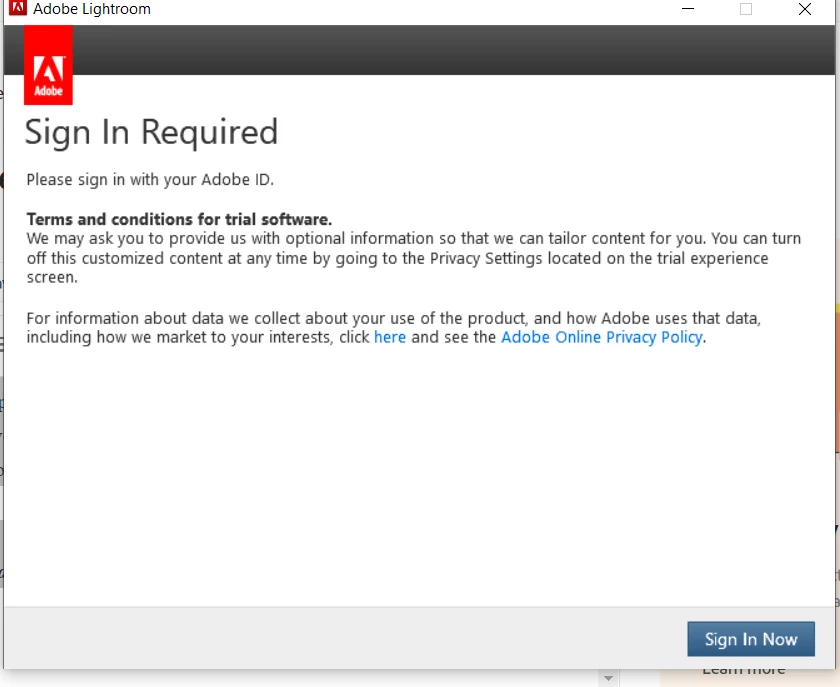Open the 'here' data collection link
Image resolution: width=840 pixels, height=687 pixels.
[389, 337]
